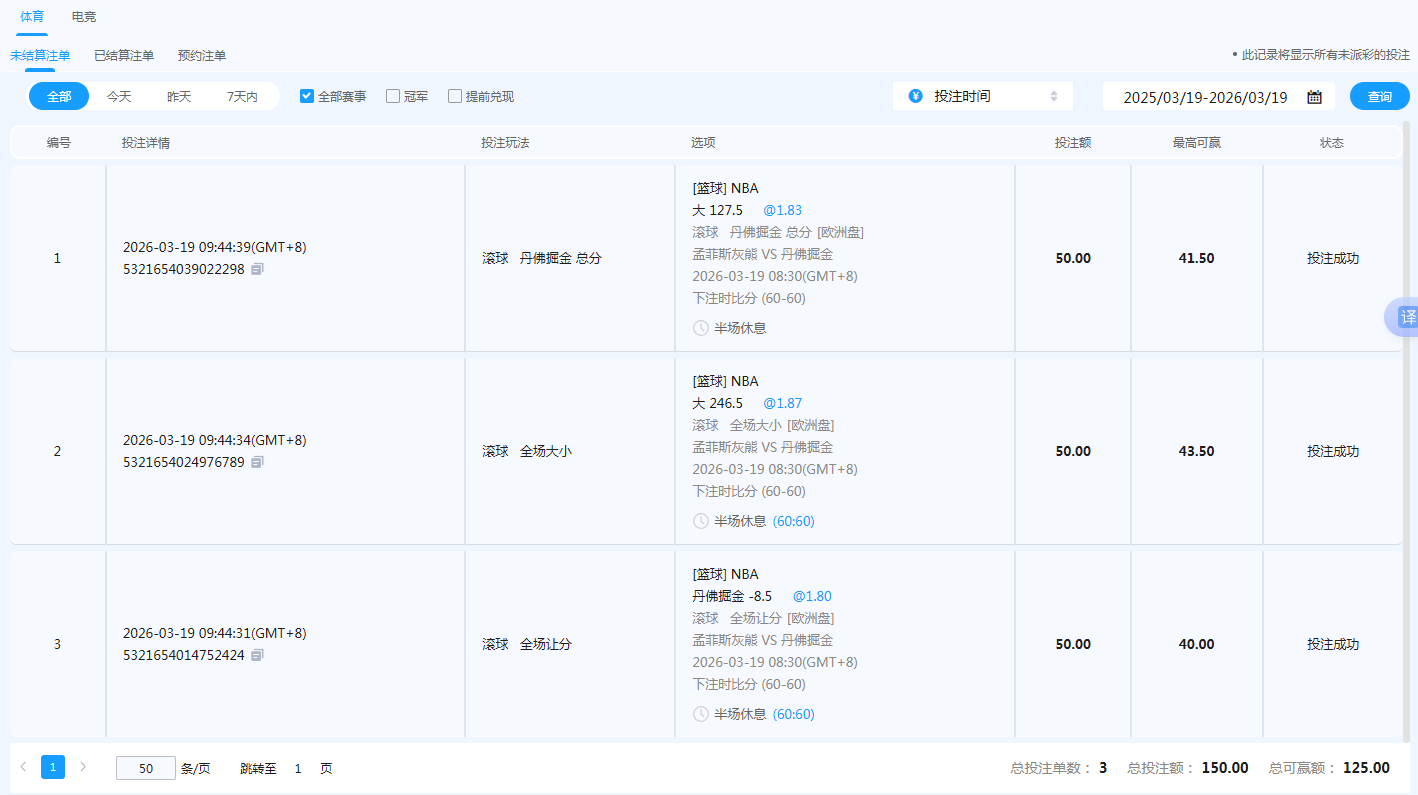Click the previous page arrow icon
This screenshot has height=795, width=1418.
pos(25,767)
